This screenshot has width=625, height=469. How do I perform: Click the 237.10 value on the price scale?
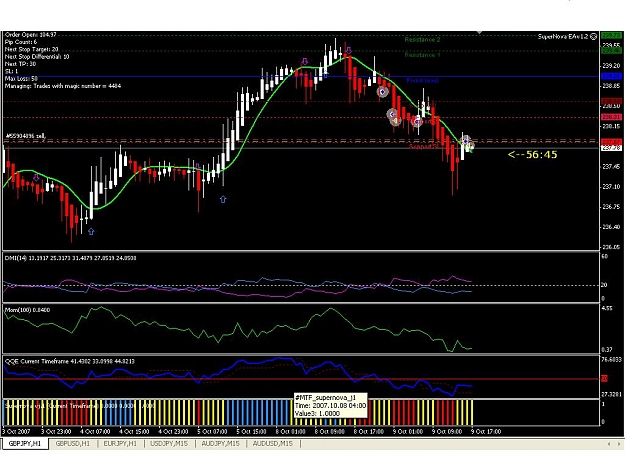point(611,186)
